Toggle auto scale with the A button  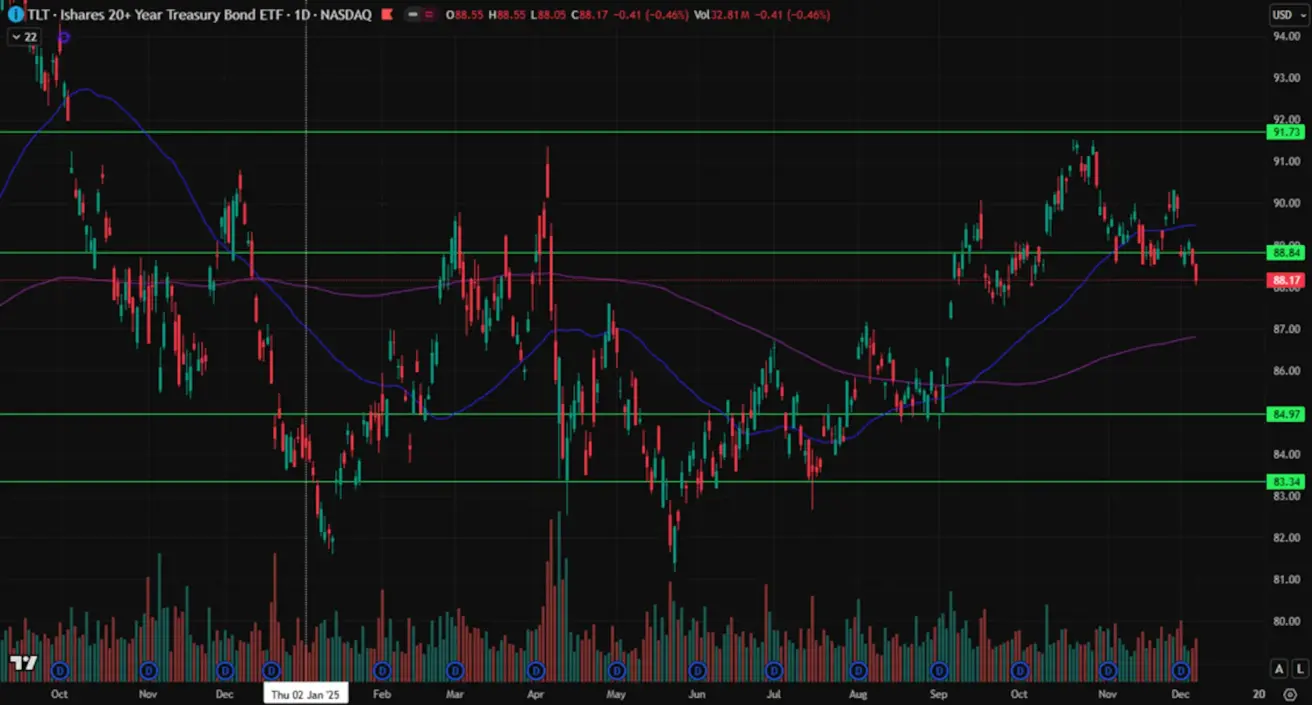point(1279,669)
